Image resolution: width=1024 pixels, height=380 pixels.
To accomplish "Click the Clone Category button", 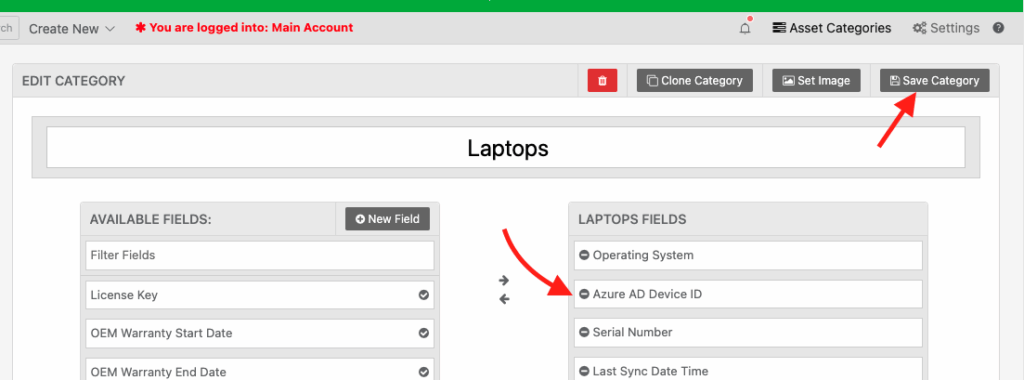I will [x=695, y=81].
